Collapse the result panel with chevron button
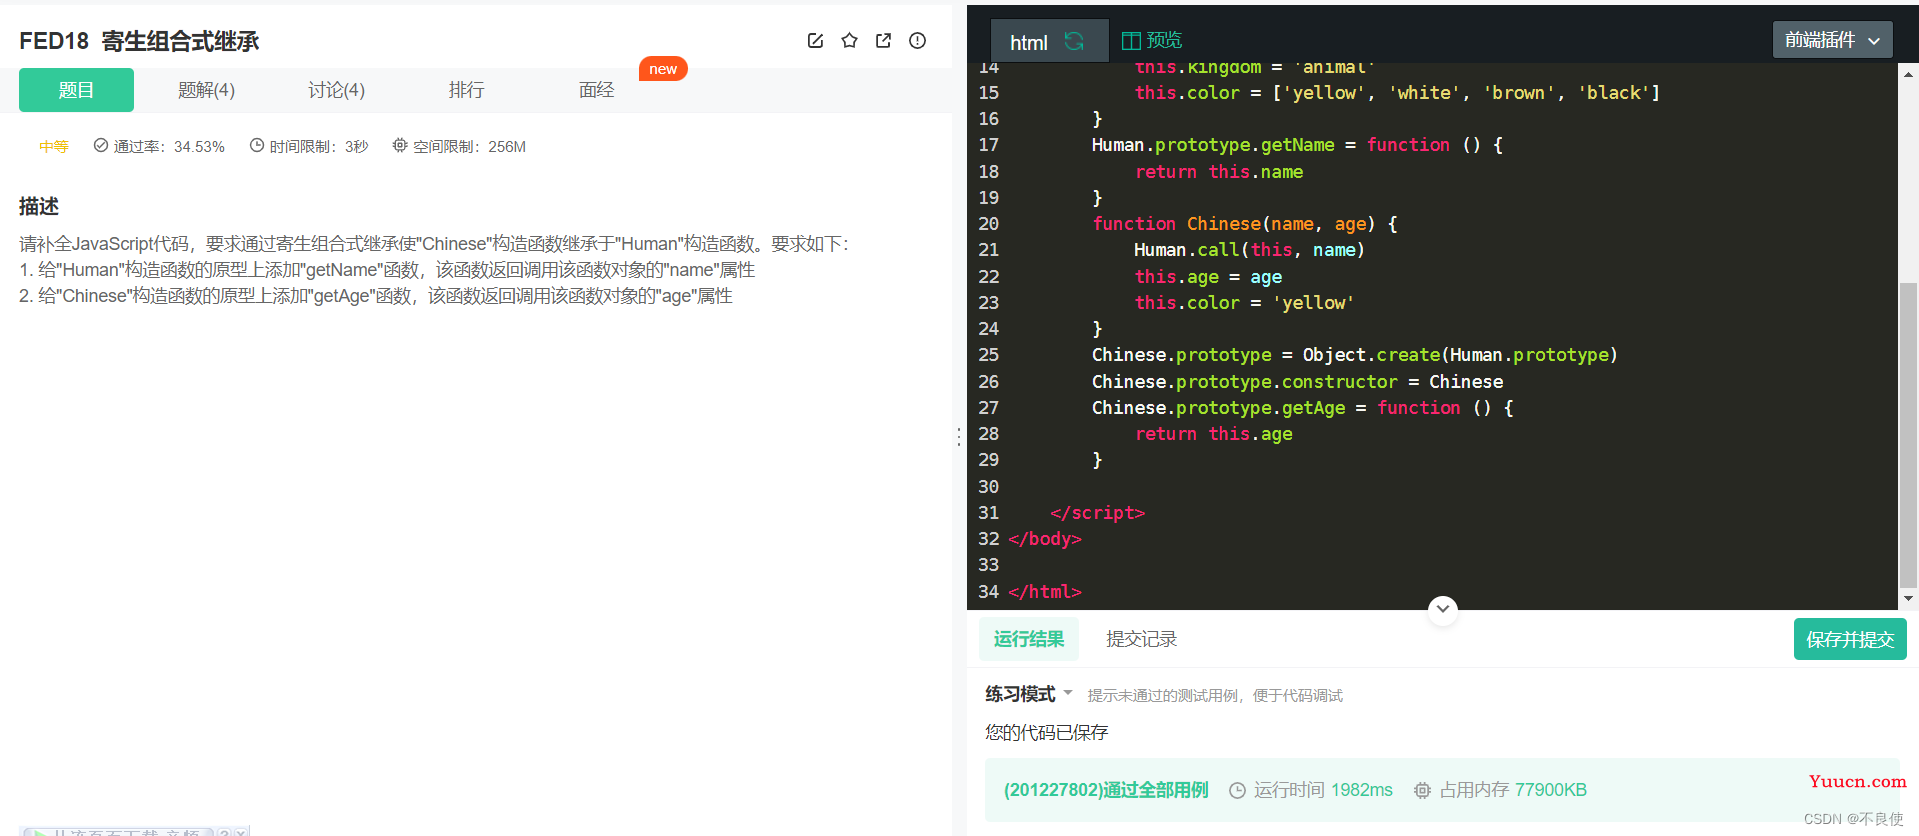The height and width of the screenshot is (836, 1919). [1442, 608]
